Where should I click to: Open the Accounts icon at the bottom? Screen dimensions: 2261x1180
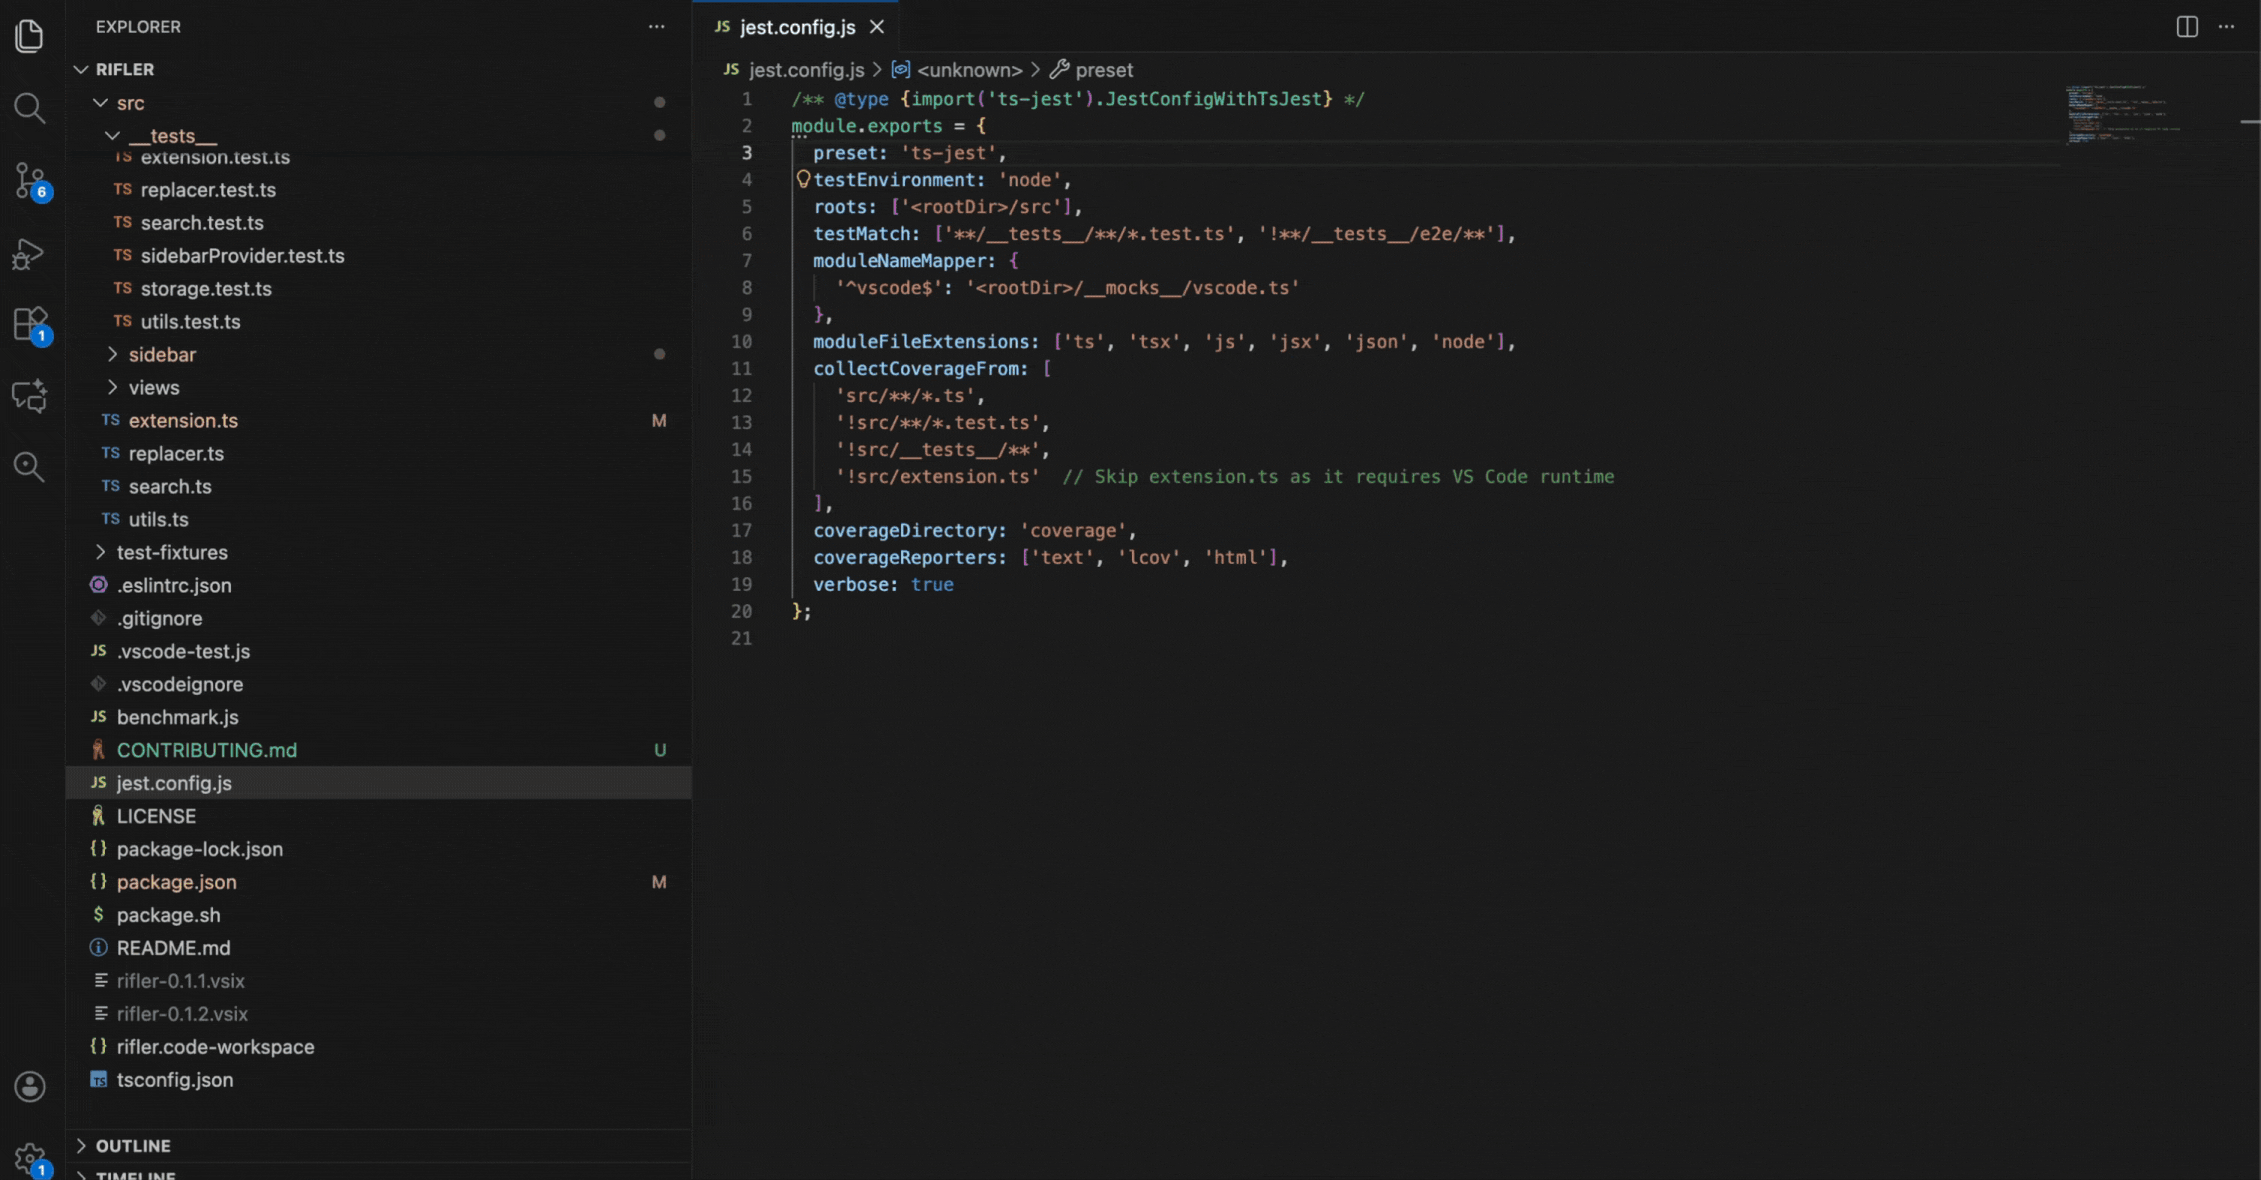coord(29,1087)
